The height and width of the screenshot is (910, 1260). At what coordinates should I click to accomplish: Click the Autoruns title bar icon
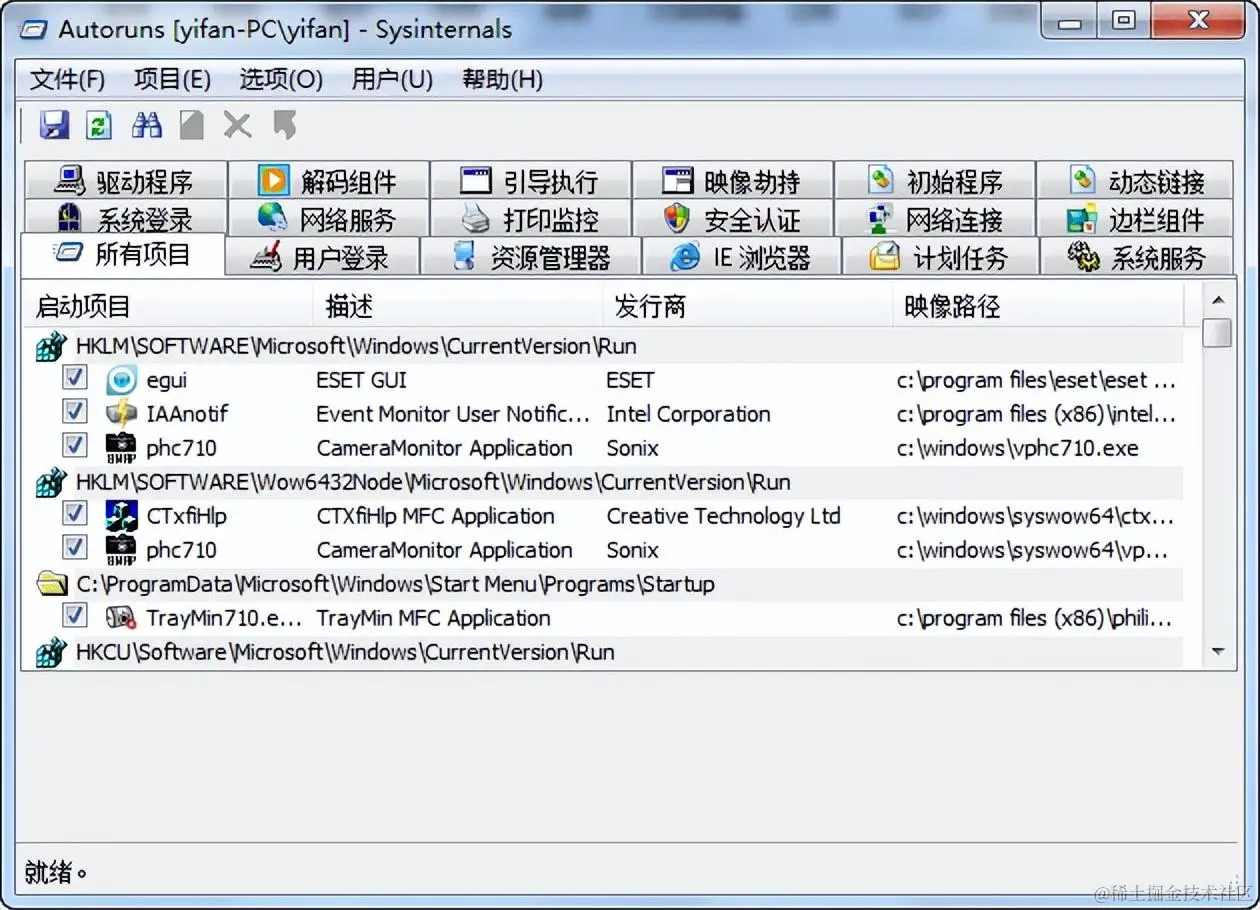click(34, 29)
